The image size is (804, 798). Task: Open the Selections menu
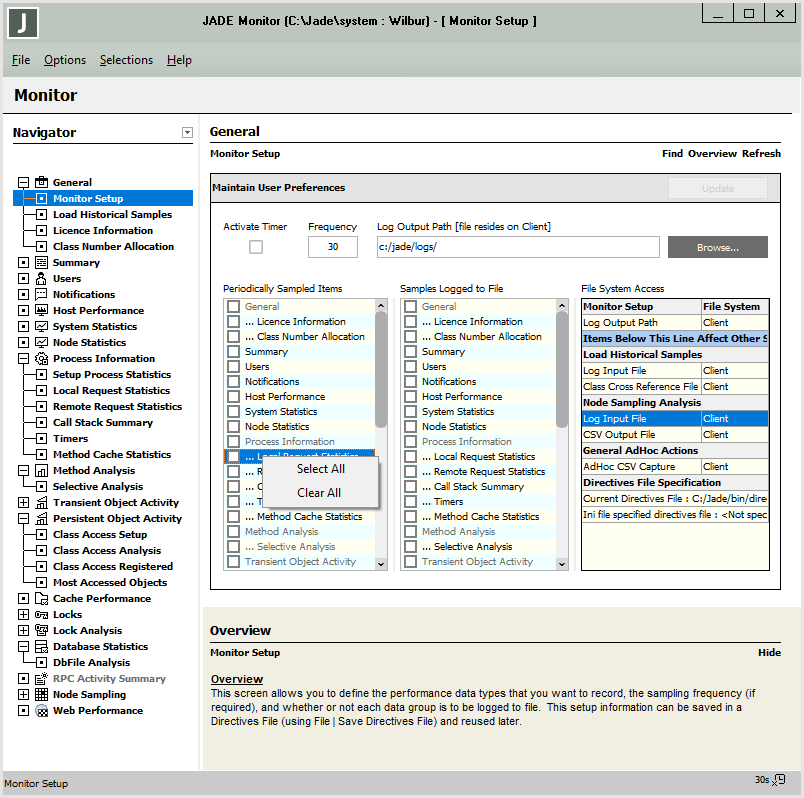[x=126, y=60]
